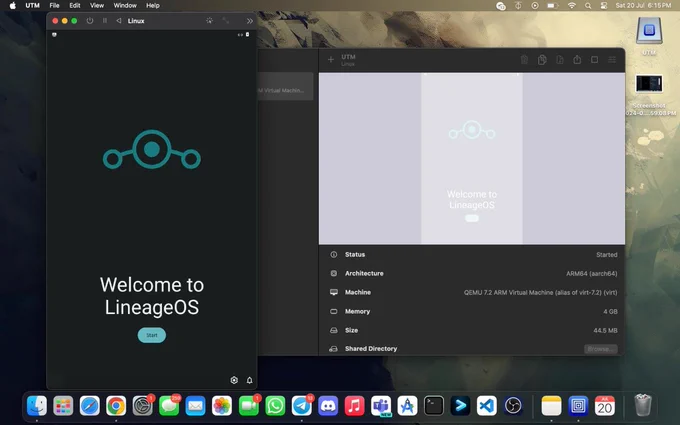This screenshot has width=680, height=425.
Task: Open Finder from the dock
Action: (37, 406)
